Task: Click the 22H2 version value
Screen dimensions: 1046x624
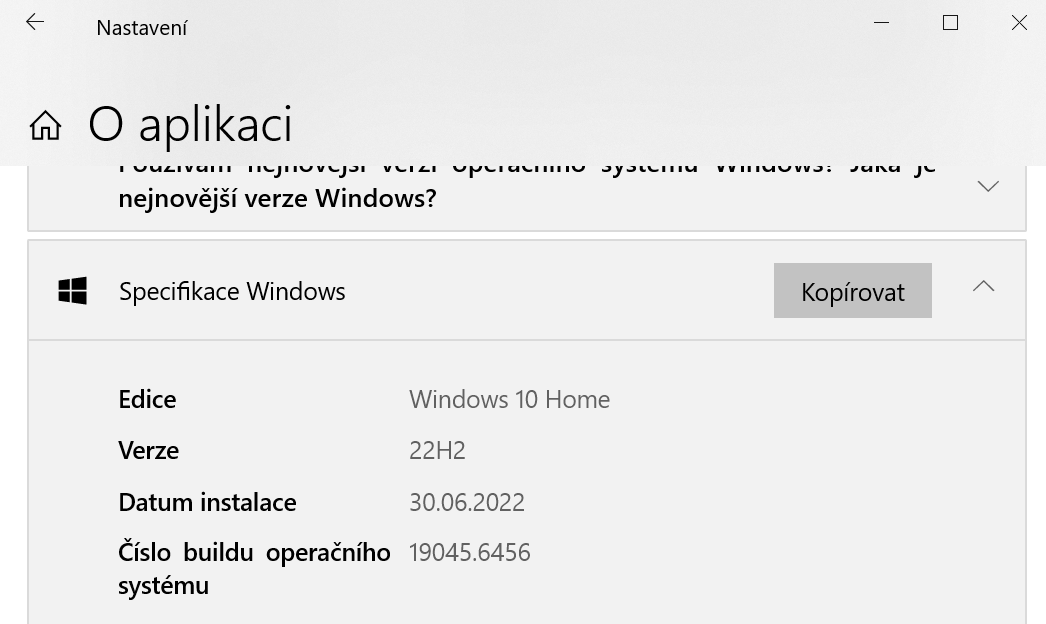Action: pyautogui.click(x=437, y=450)
